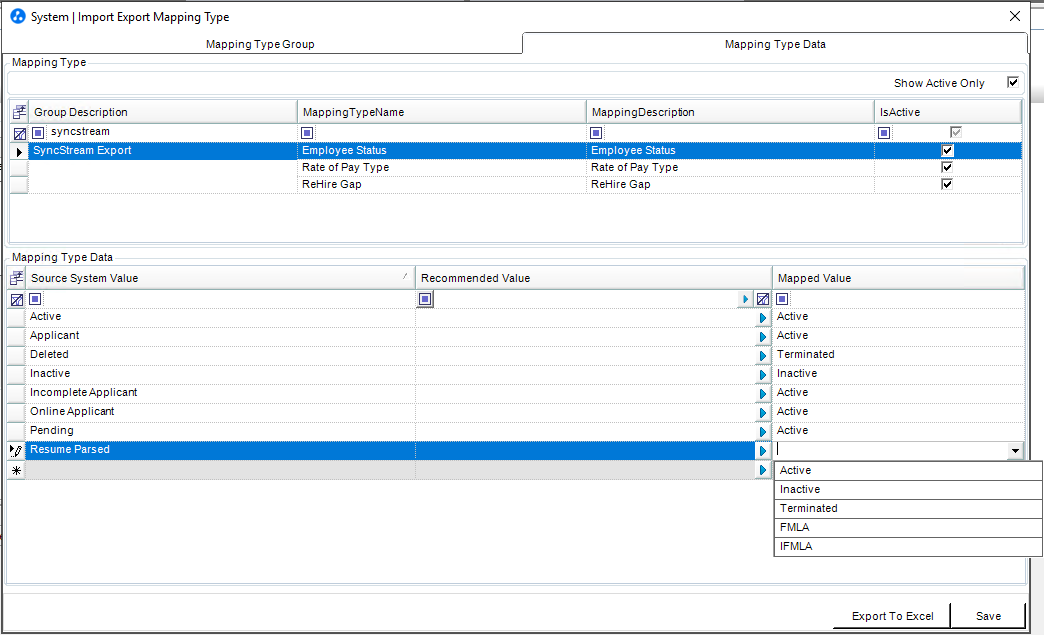Open the Recommended Value filter operator icon

click(x=425, y=299)
